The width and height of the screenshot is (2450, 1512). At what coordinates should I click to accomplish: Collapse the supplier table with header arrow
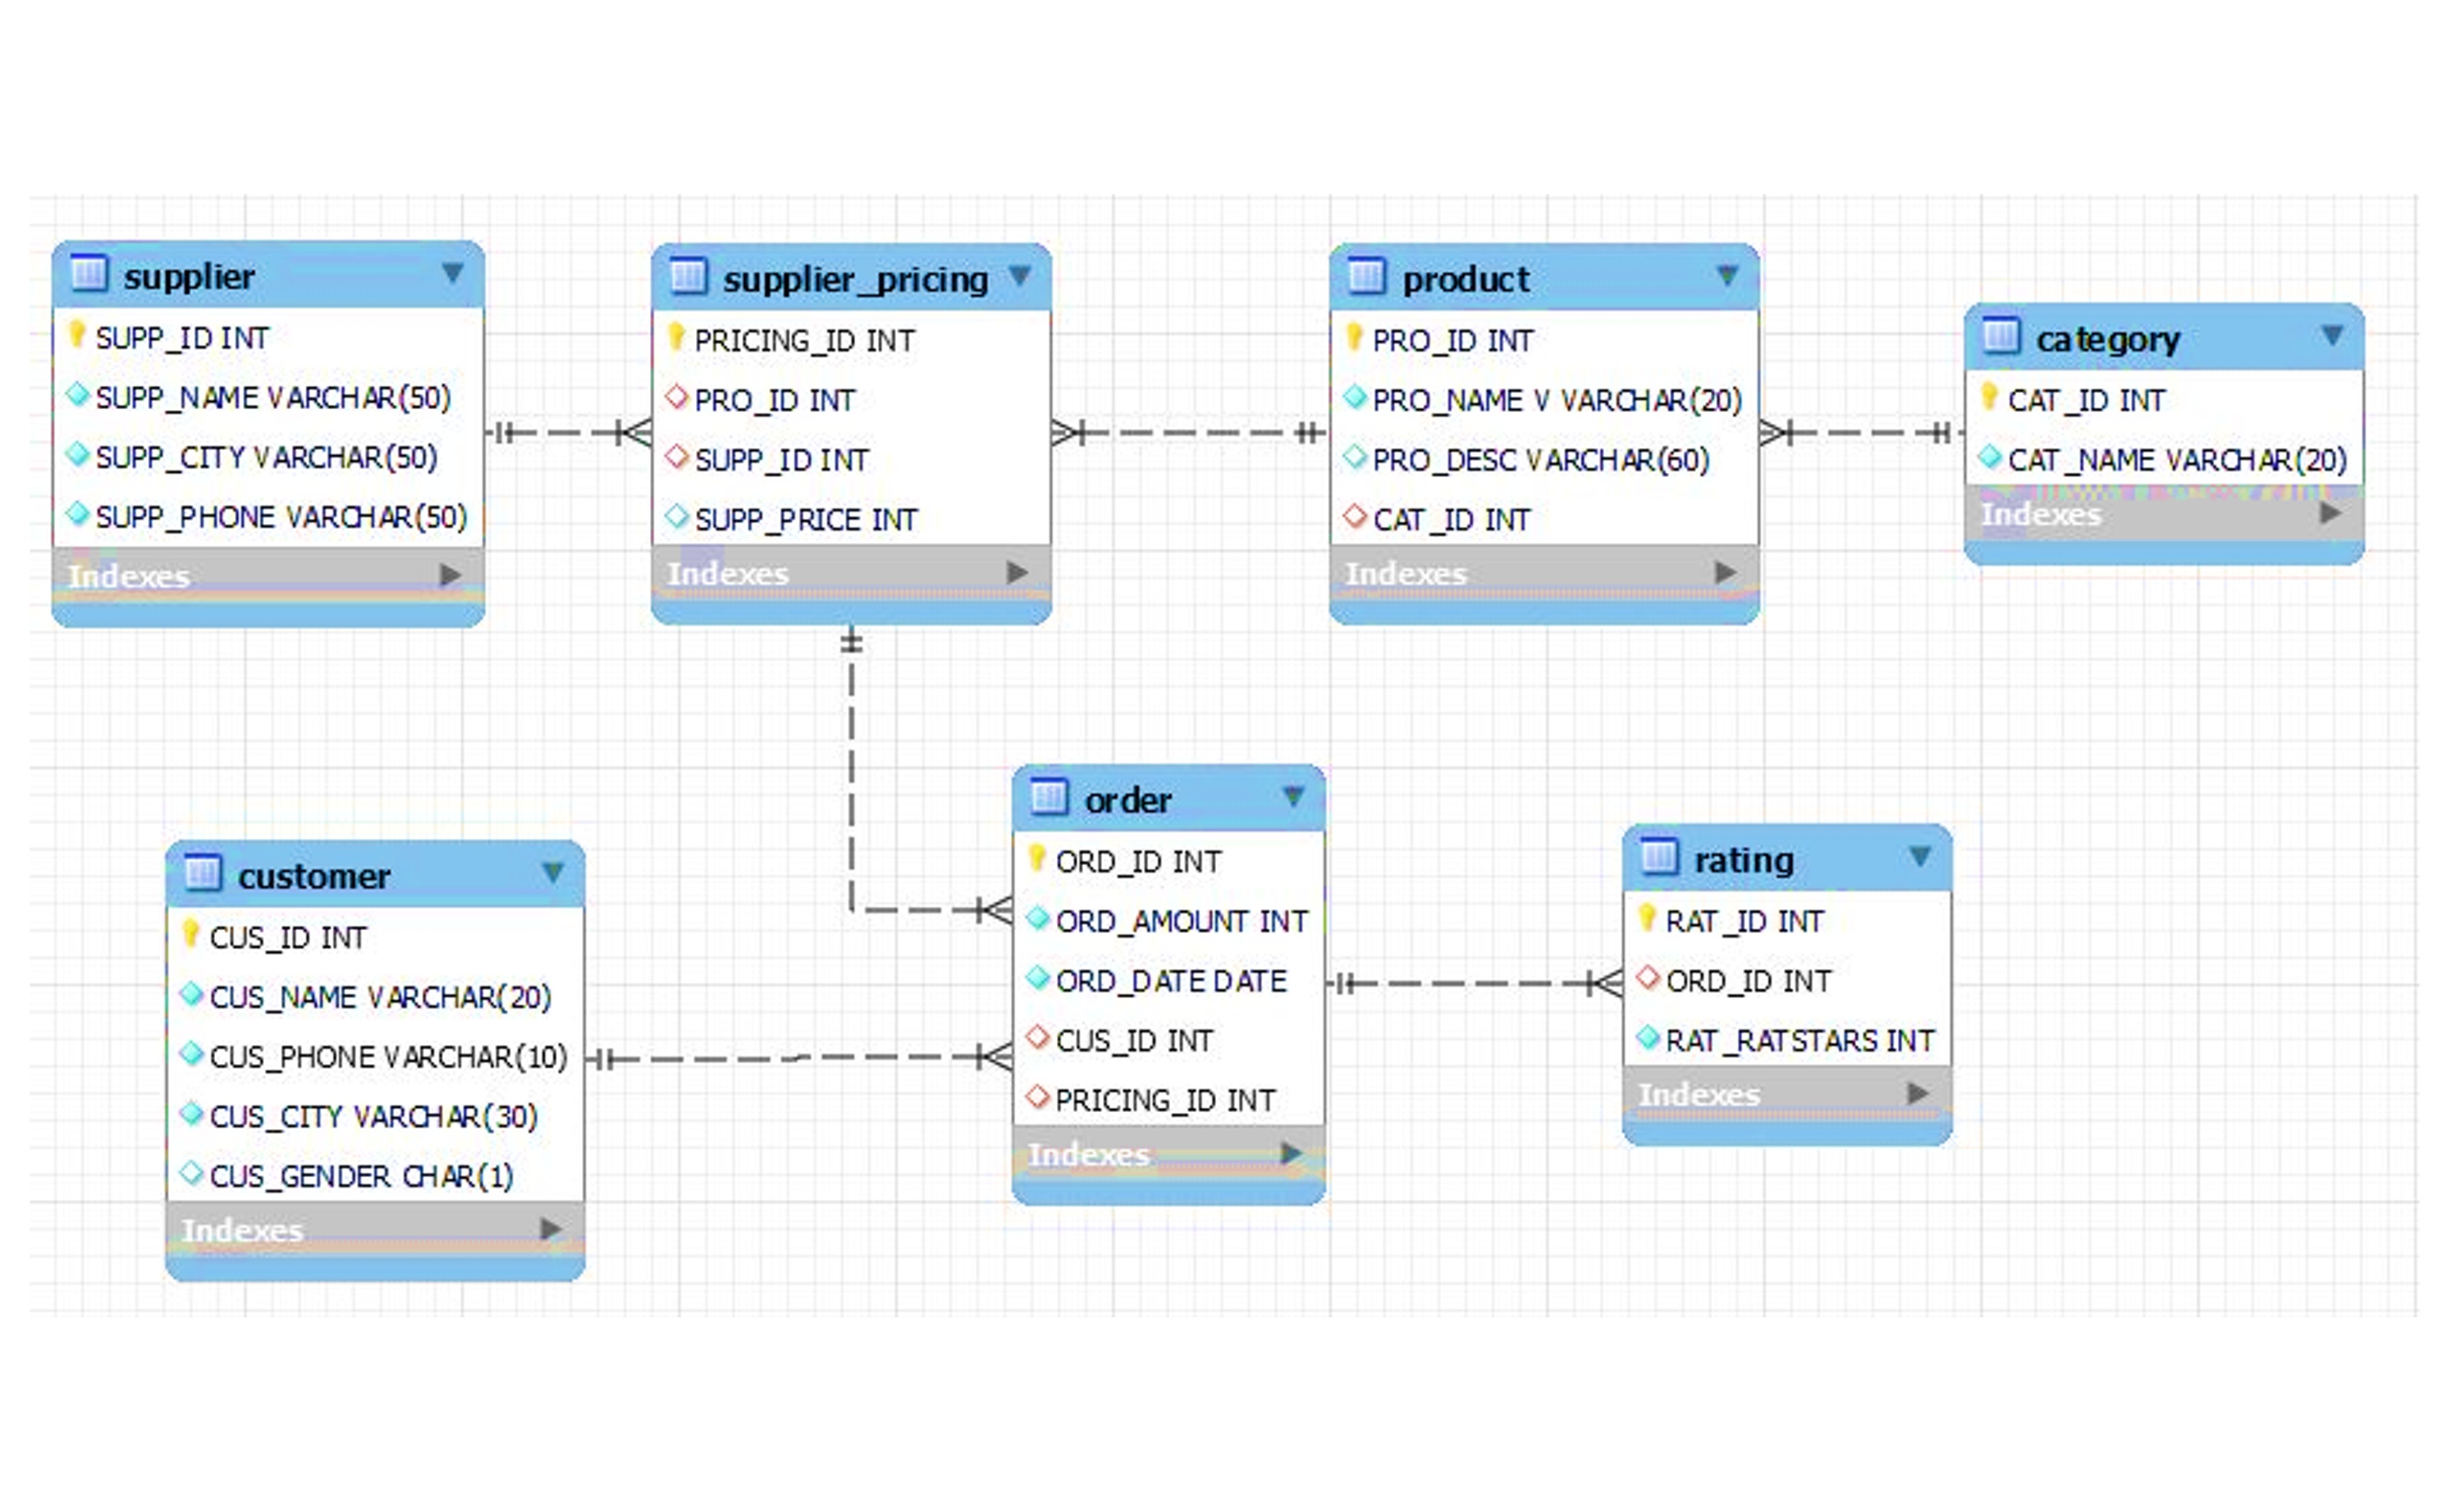click(x=453, y=273)
